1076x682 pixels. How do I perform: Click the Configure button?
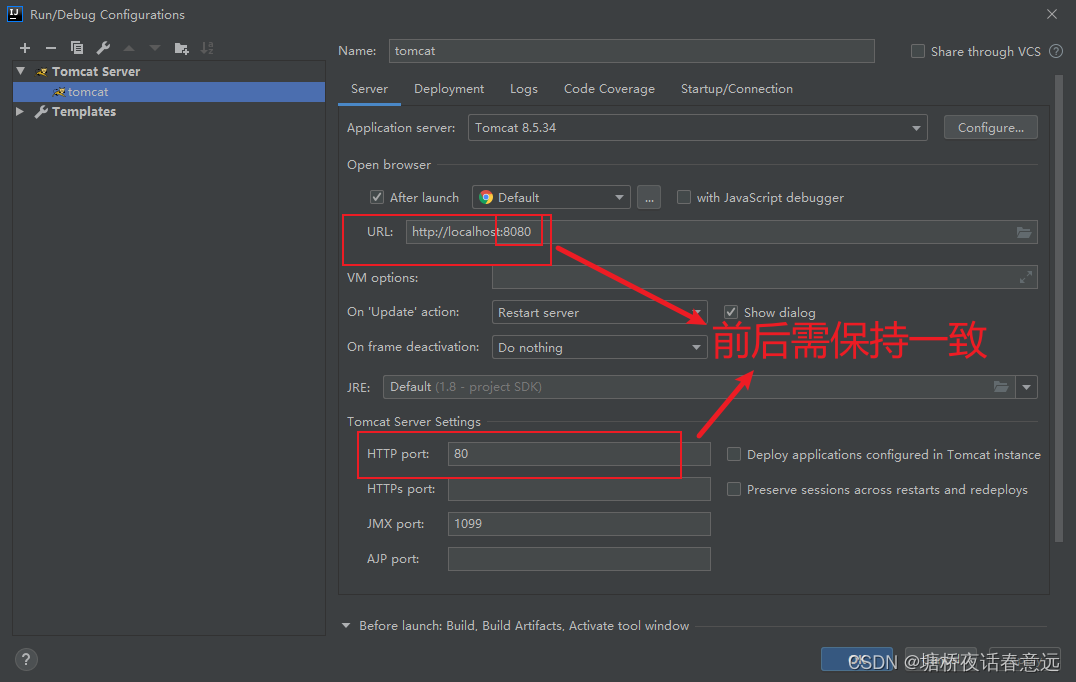[x=990, y=127]
